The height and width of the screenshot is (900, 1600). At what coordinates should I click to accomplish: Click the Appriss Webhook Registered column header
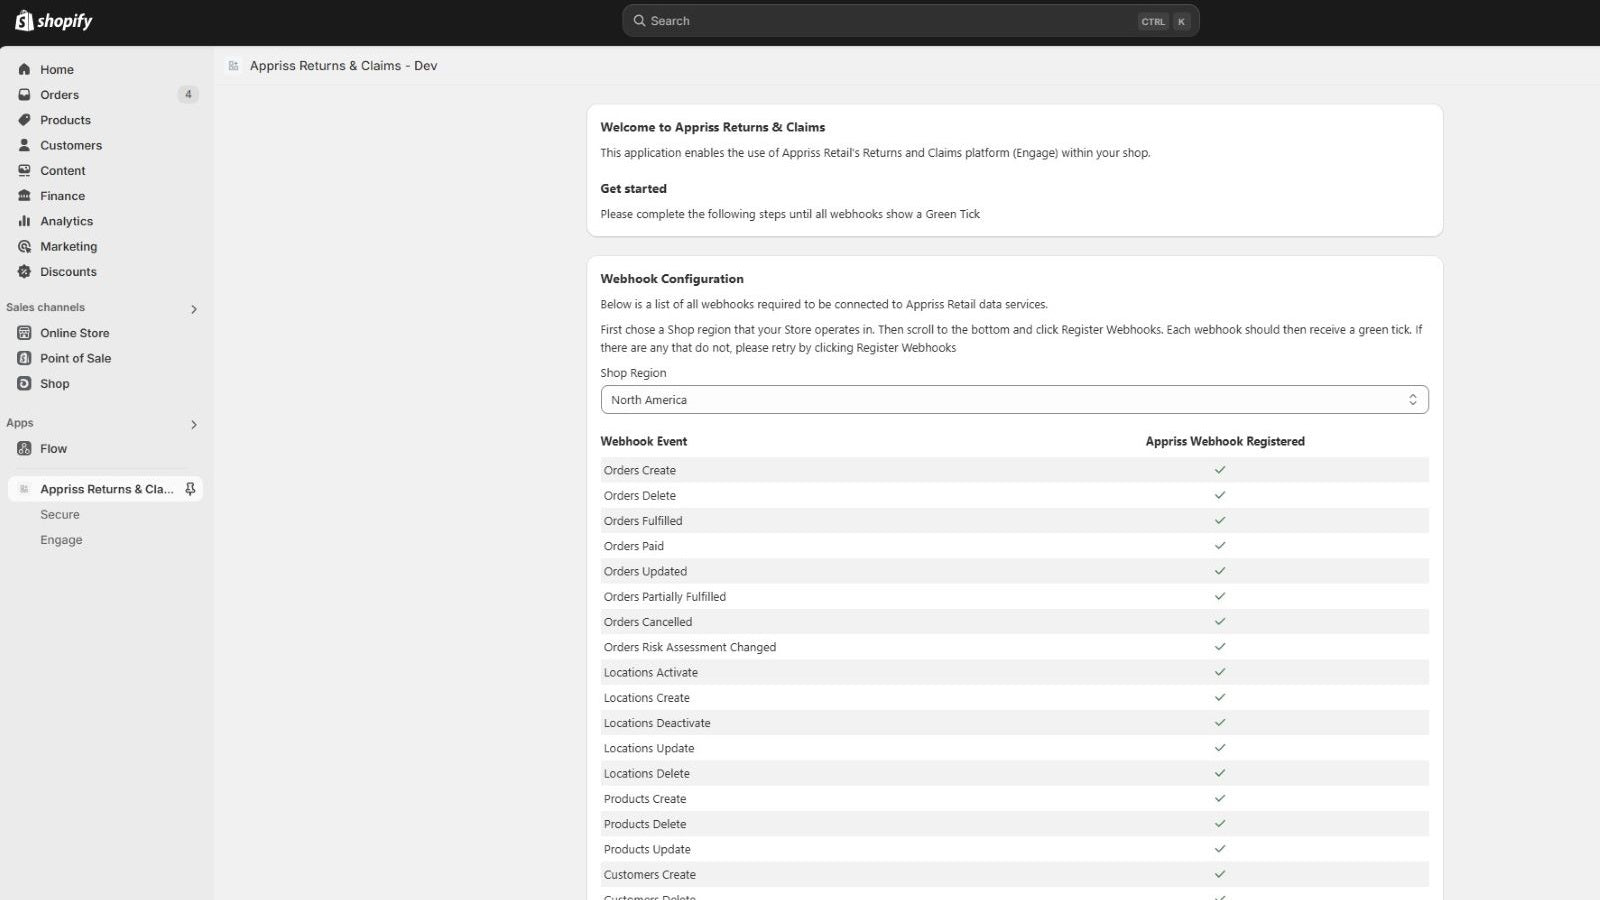click(x=1225, y=441)
